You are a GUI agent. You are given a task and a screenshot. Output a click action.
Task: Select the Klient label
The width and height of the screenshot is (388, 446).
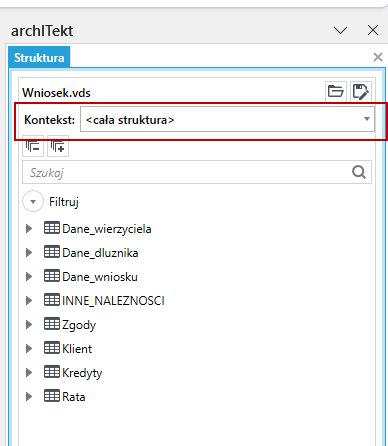pos(77,349)
